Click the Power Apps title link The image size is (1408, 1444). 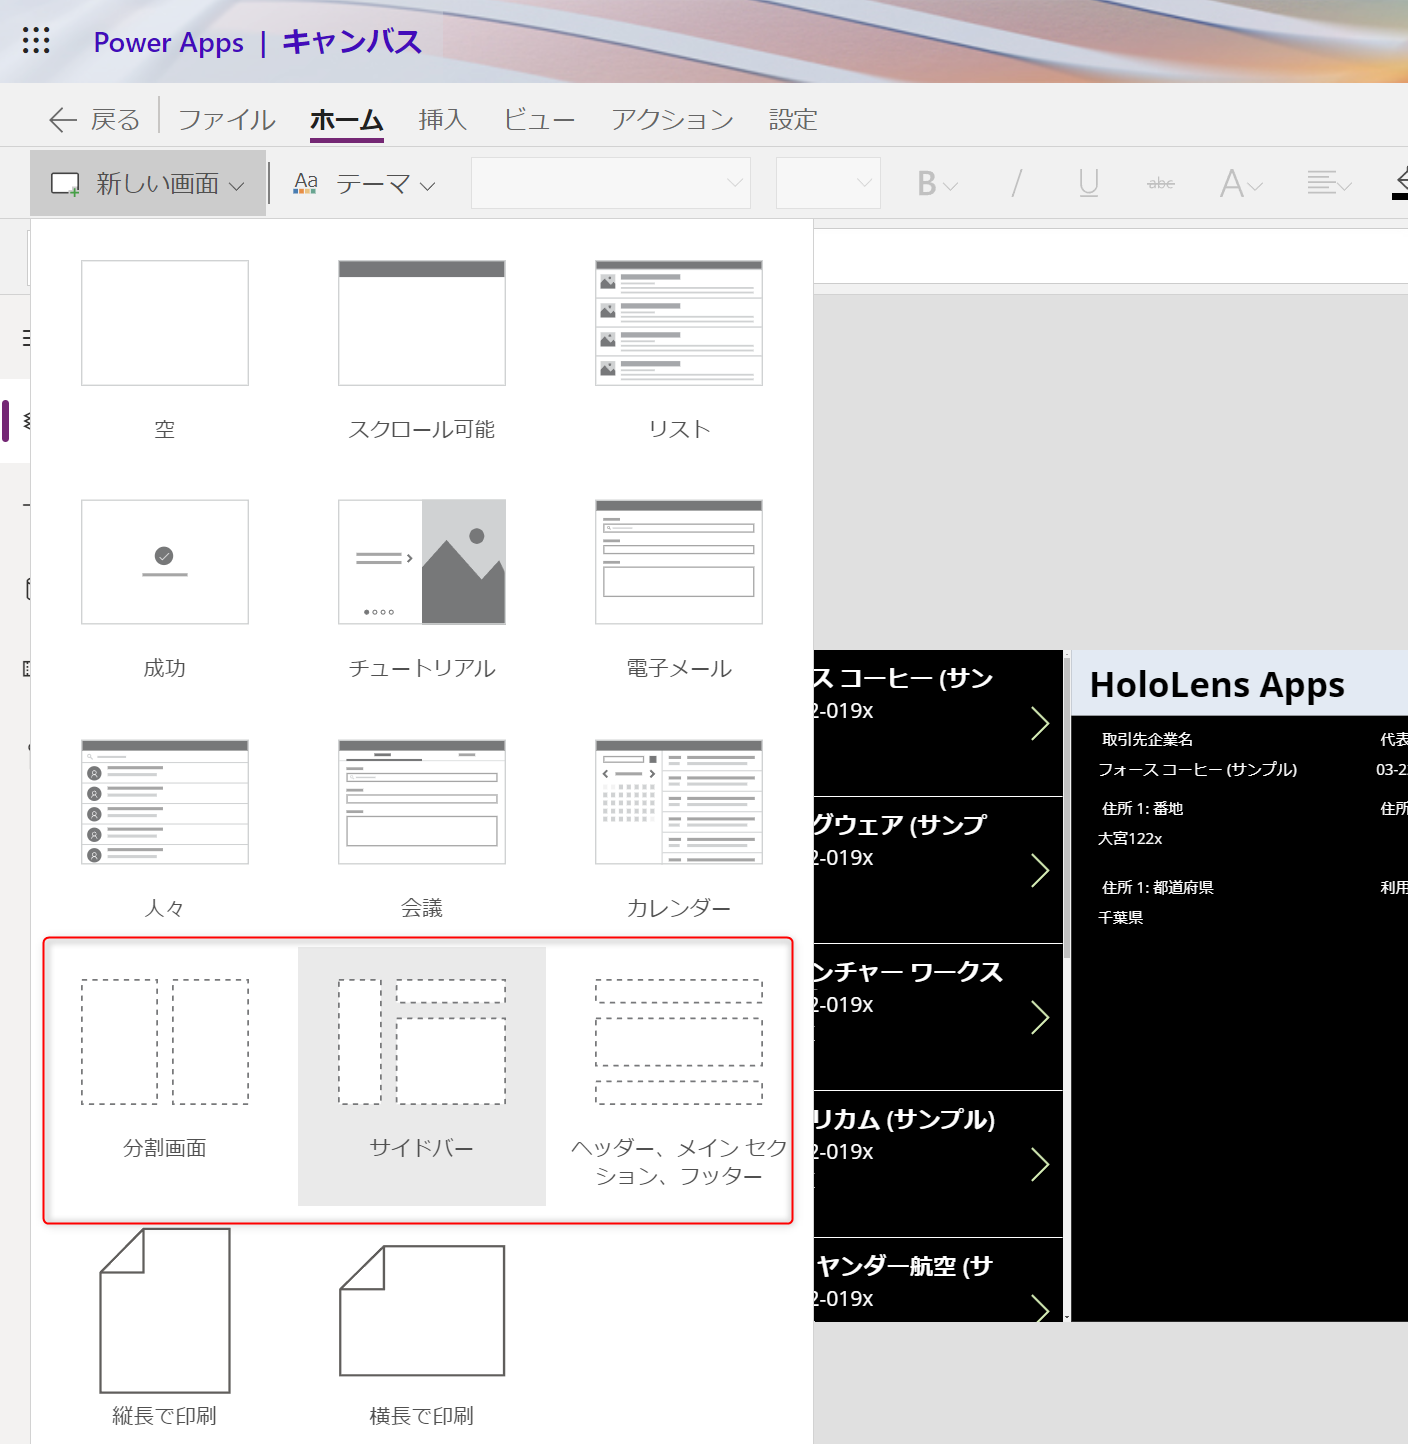[168, 42]
